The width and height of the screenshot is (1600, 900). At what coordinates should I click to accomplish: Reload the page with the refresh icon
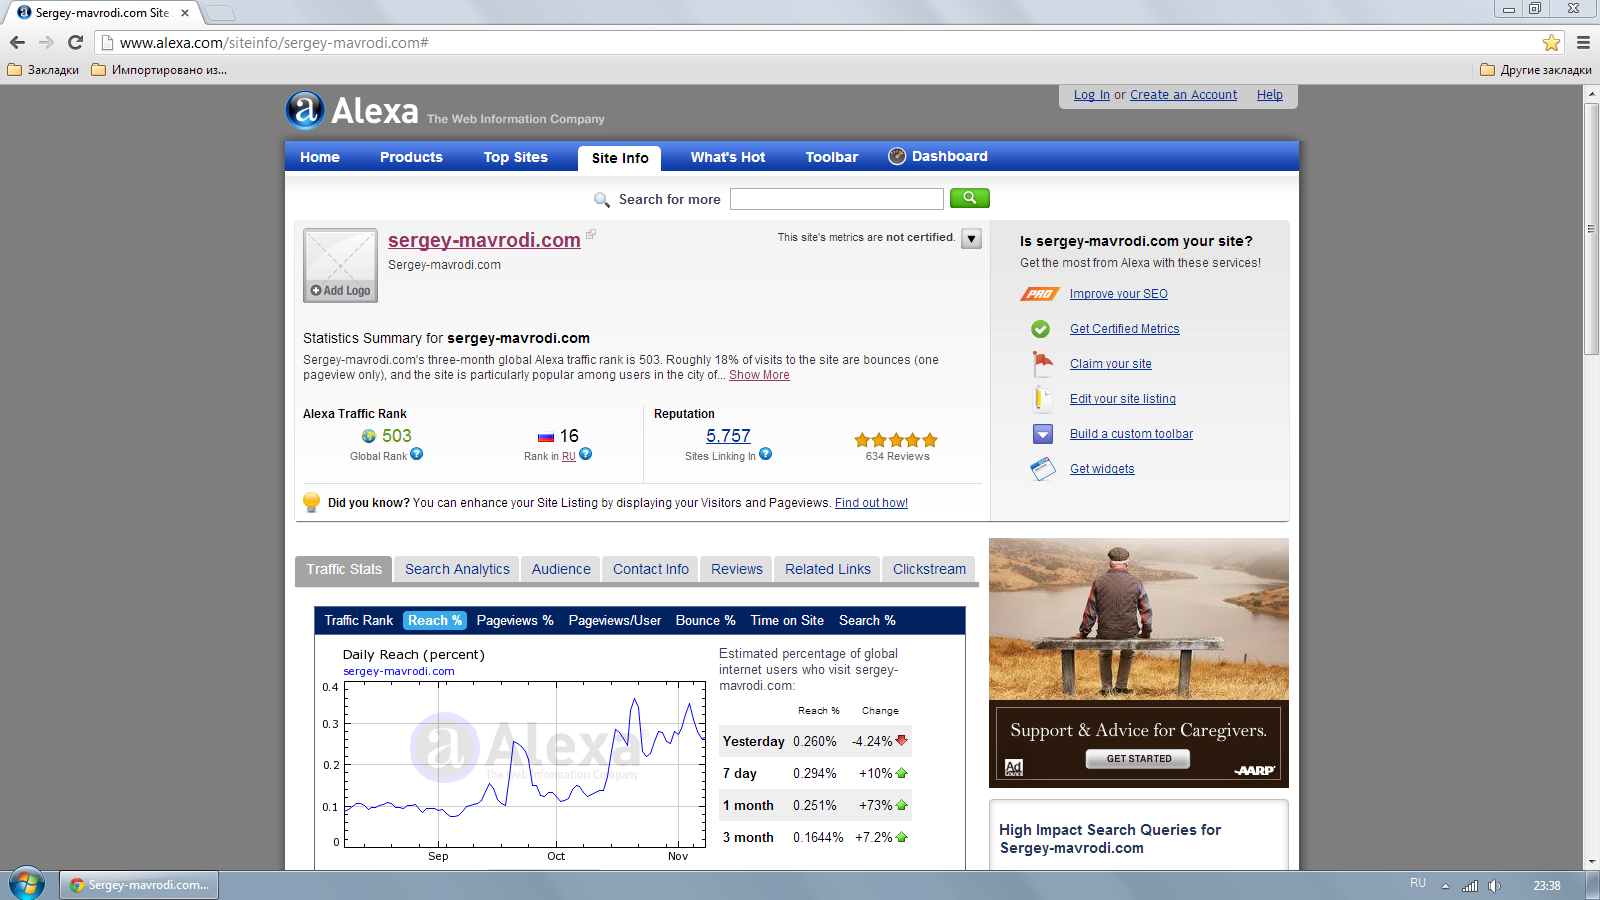[x=75, y=42]
